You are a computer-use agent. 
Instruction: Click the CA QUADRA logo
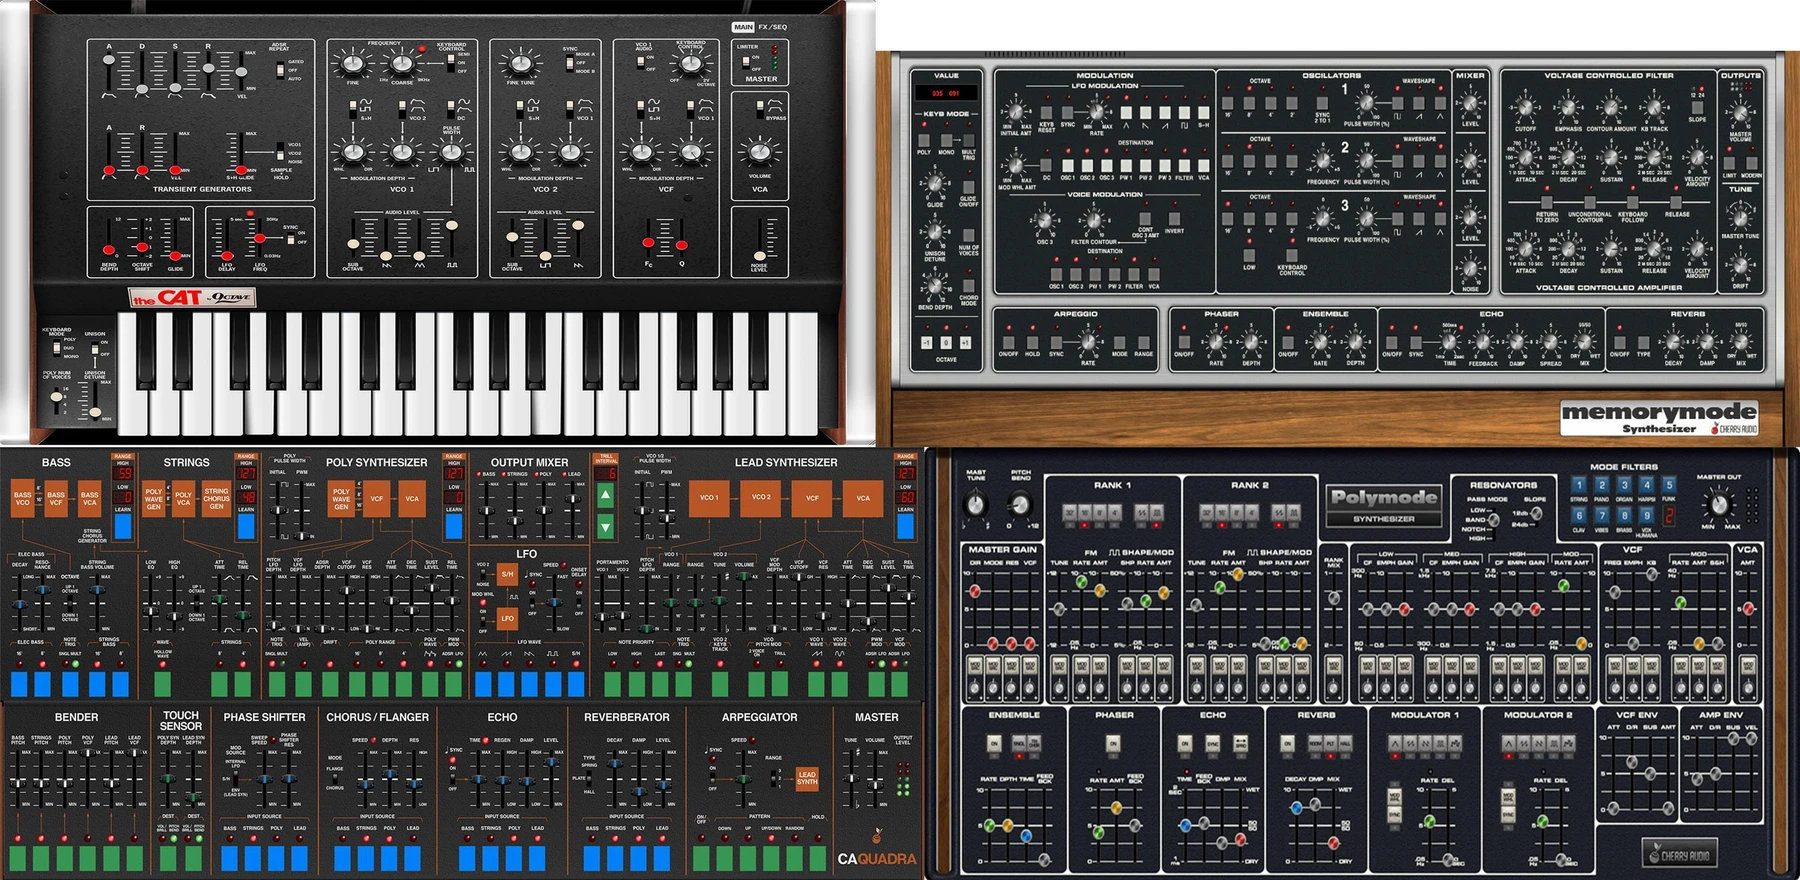pyautogui.click(x=877, y=858)
